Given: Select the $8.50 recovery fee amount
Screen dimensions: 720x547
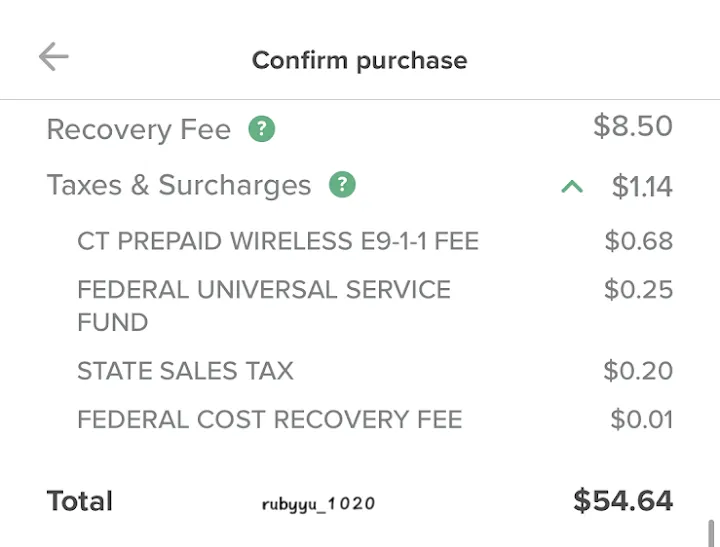Looking at the screenshot, I should coord(632,126).
